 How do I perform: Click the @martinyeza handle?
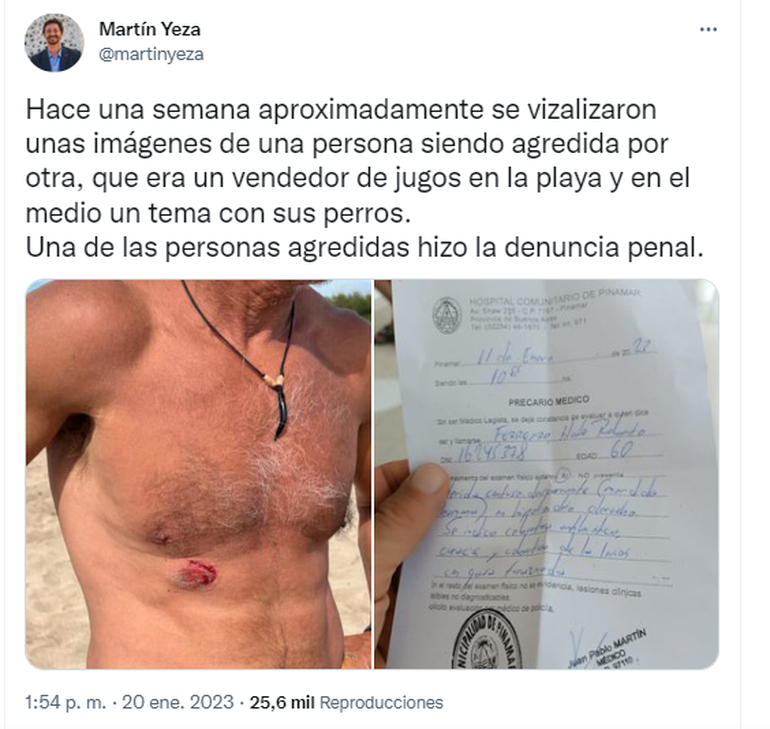coord(151,54)
